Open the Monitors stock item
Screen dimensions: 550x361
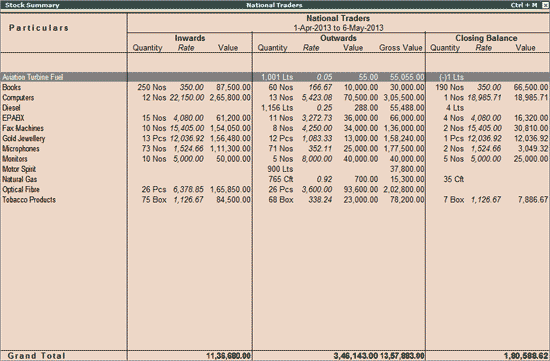(15, 159)
